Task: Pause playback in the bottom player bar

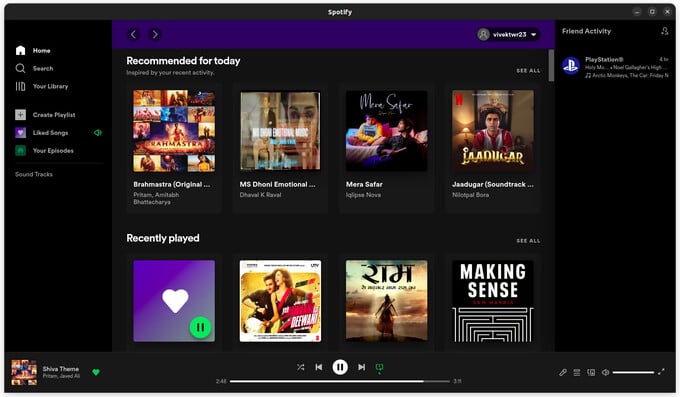Action: (x=340, y=367)
